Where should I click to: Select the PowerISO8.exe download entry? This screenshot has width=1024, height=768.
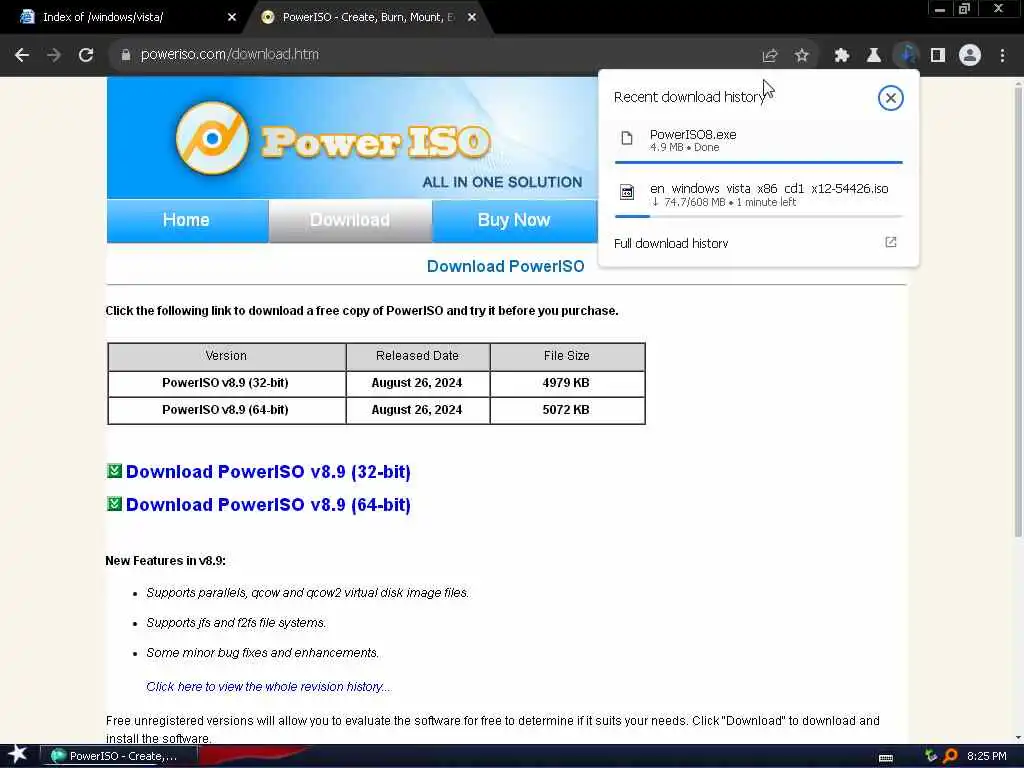pyautogui.click(x=758, y=140)
